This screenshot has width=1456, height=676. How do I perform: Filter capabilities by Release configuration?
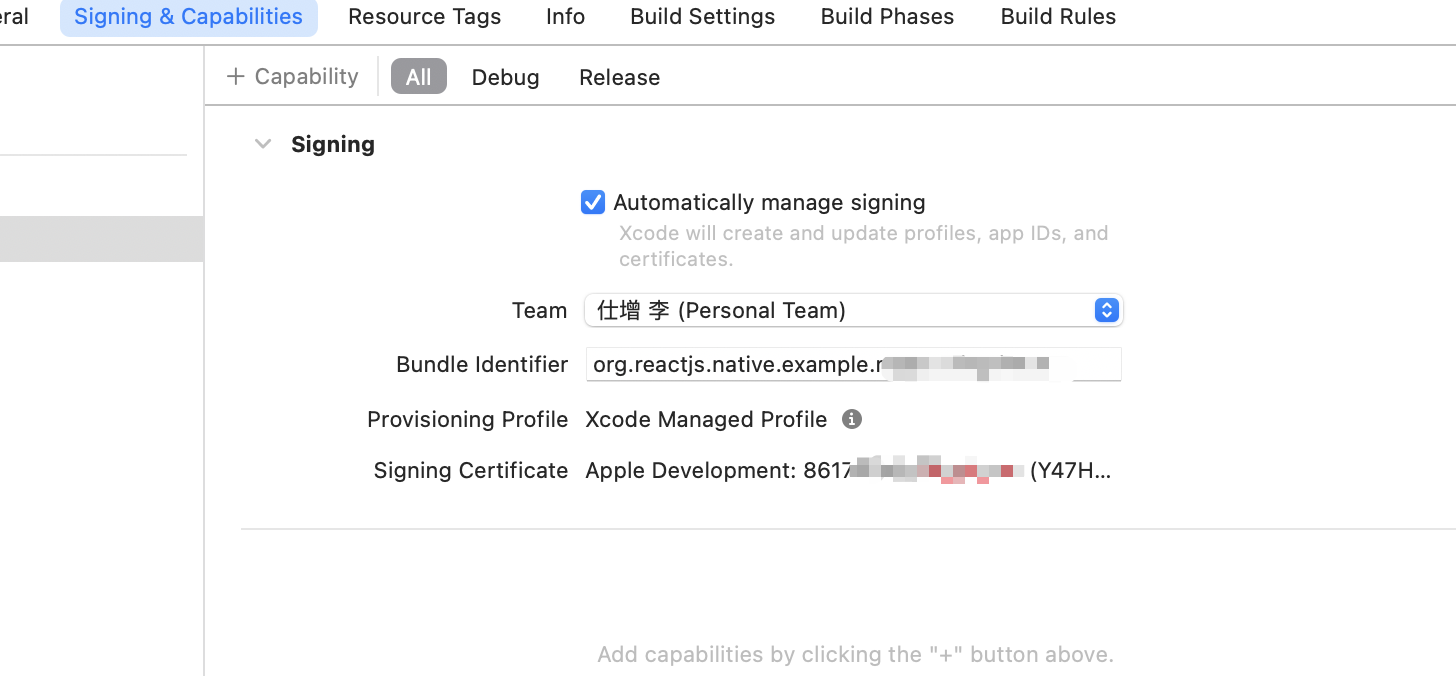619,77
